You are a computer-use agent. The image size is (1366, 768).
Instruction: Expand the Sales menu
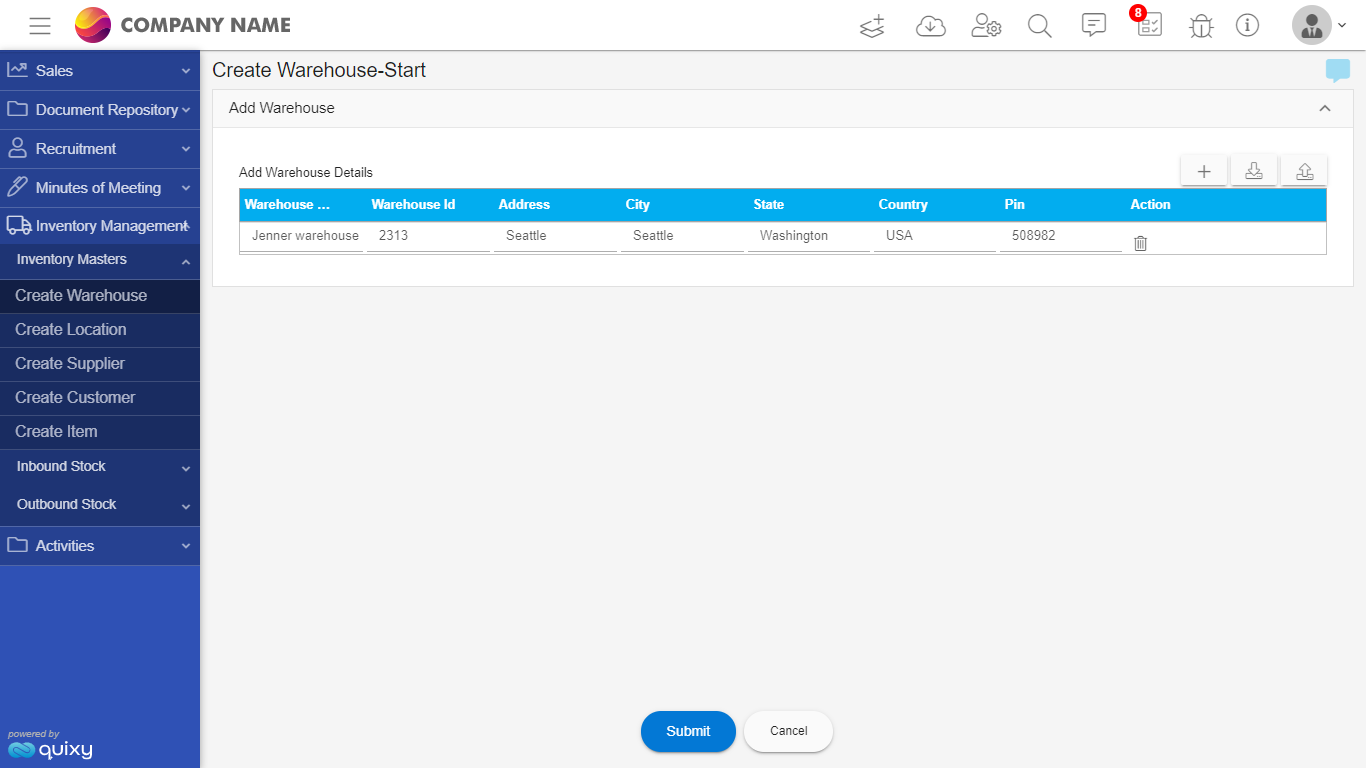(100, 71)
